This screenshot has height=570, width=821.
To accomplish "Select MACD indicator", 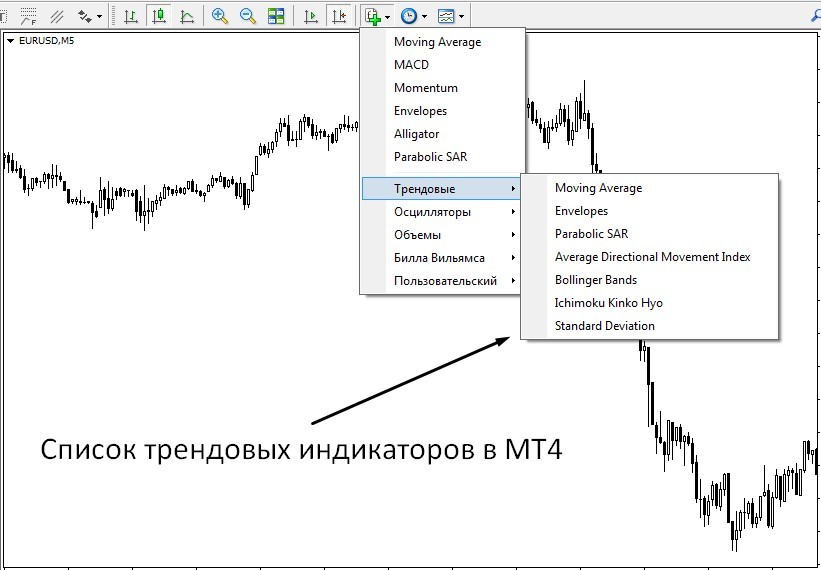I will (442, 65).
